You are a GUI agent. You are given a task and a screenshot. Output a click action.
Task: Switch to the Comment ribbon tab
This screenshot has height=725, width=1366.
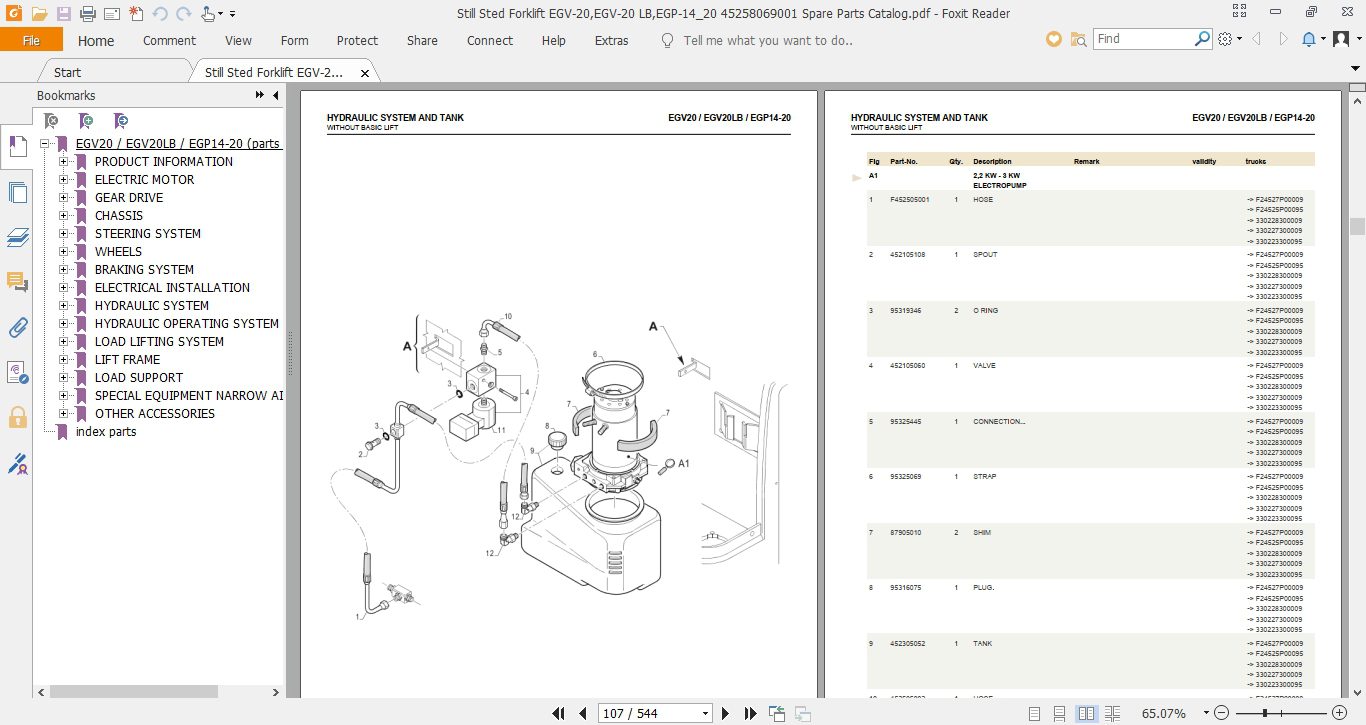tap(169, 41)
